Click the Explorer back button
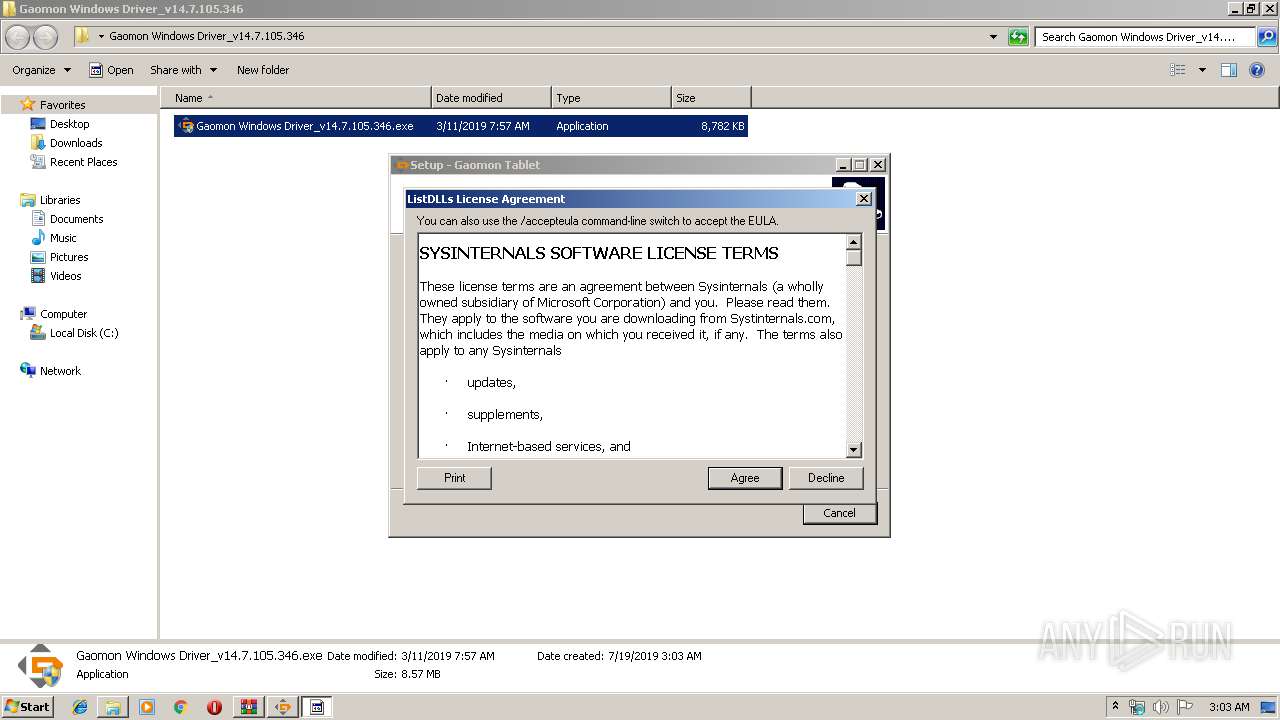This screenshot has height=720, width=1280. 18,37
